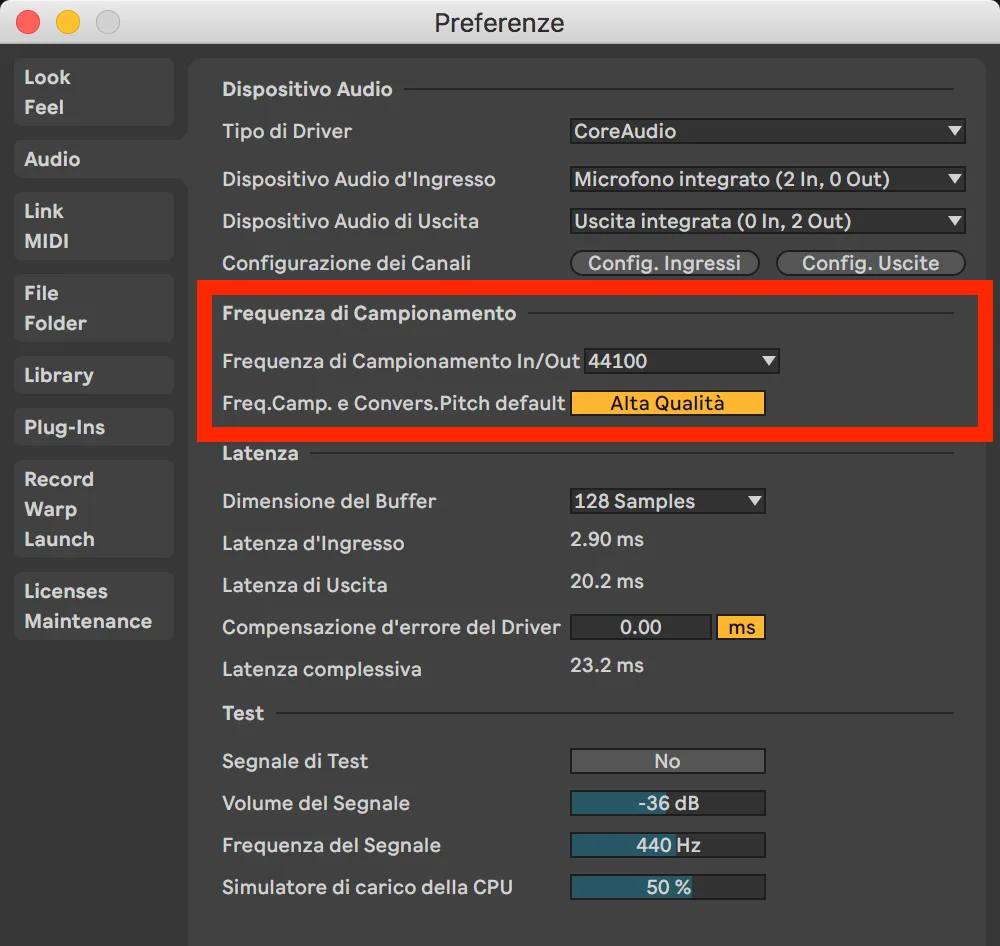Expand the 44100 sample rate dropdown
This screenshot has width=1000, height=946.
[682, 361]
